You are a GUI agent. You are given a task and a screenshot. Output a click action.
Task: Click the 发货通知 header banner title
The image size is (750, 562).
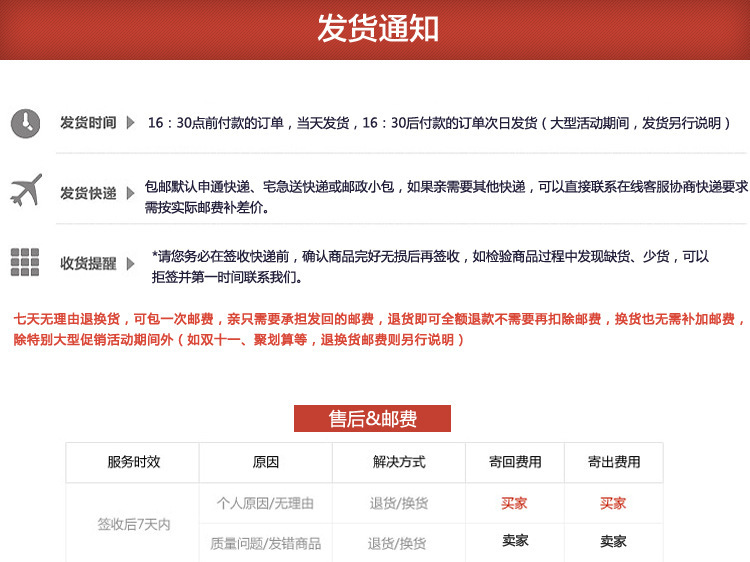[x=377, y=28]
